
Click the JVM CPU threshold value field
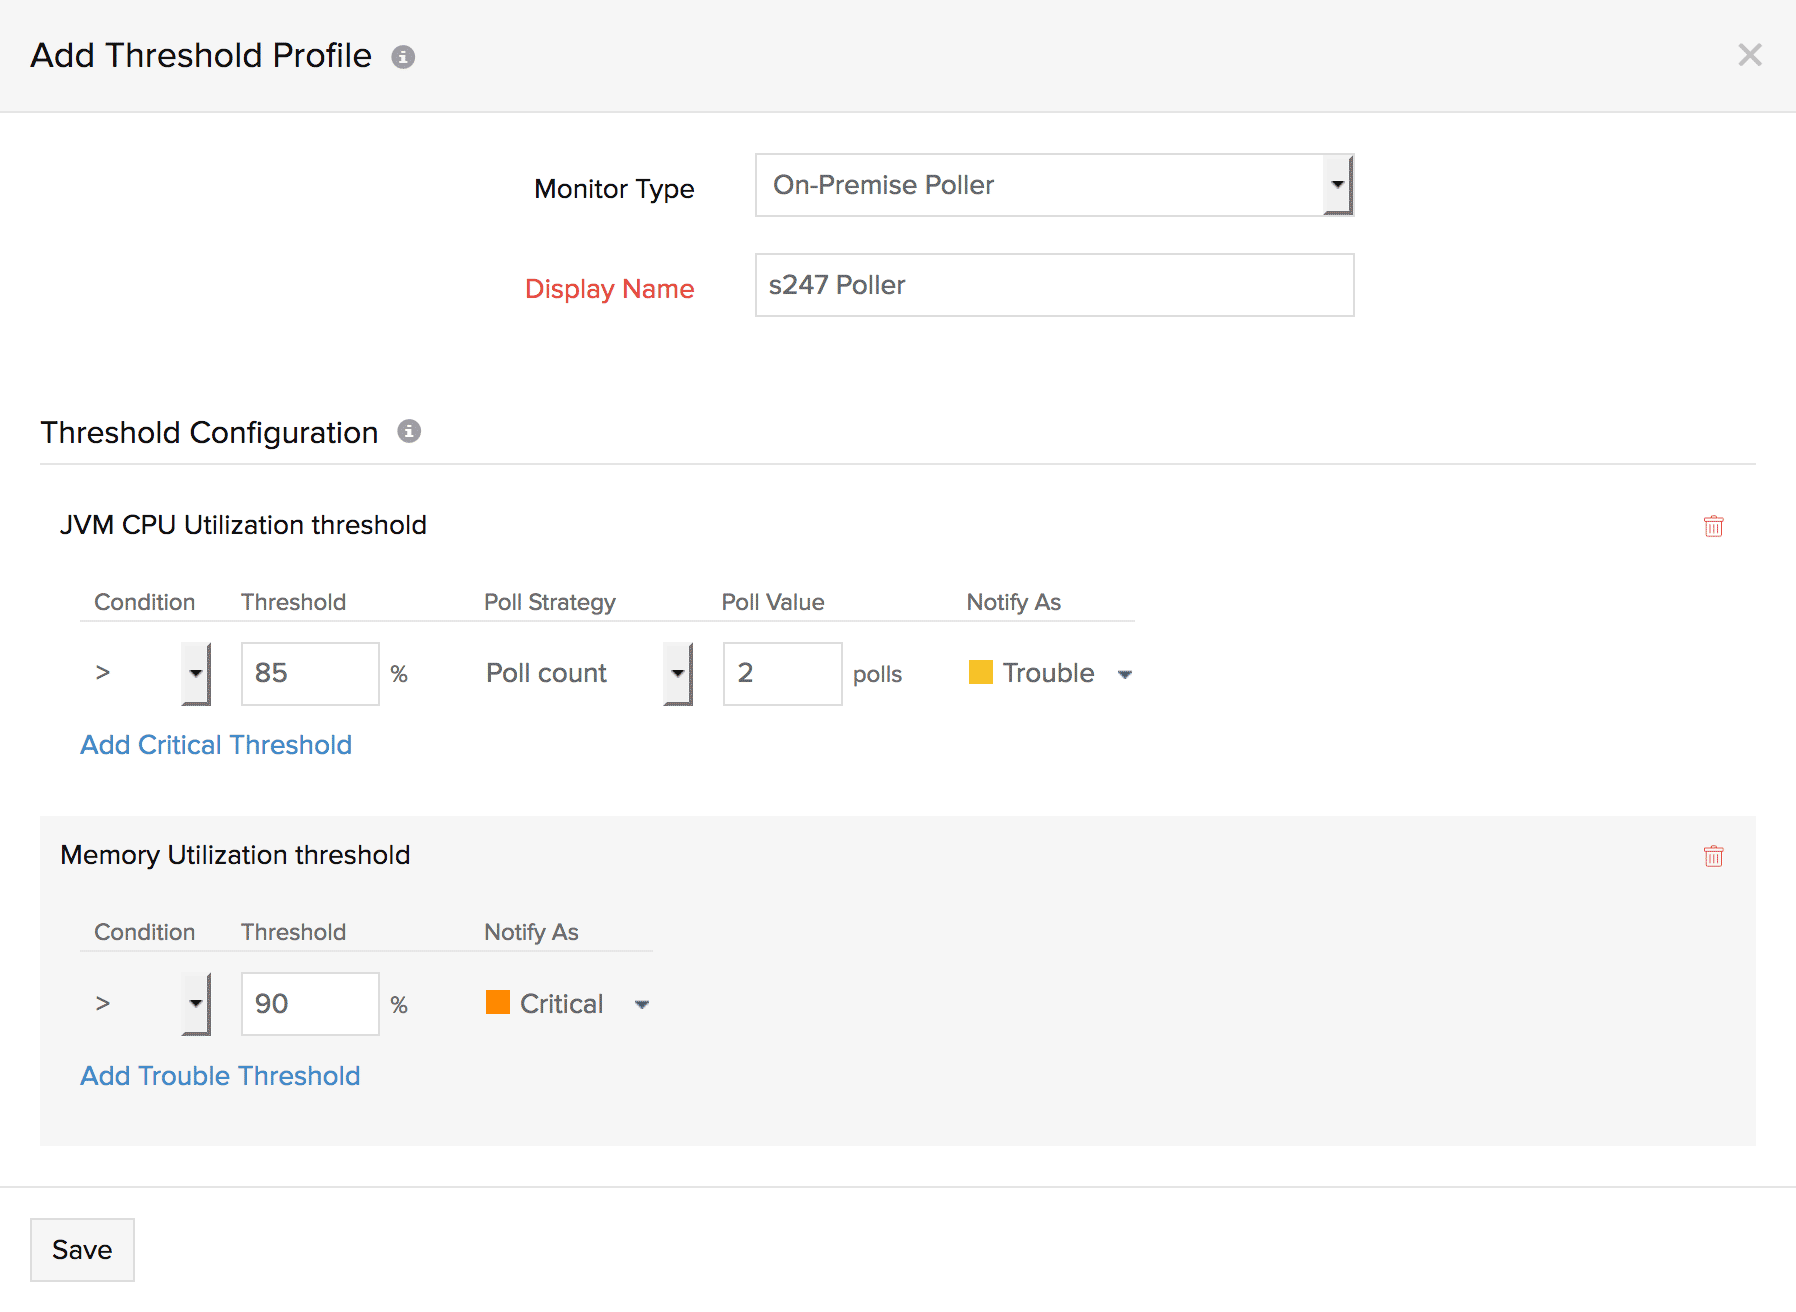[x=310, y=673]
